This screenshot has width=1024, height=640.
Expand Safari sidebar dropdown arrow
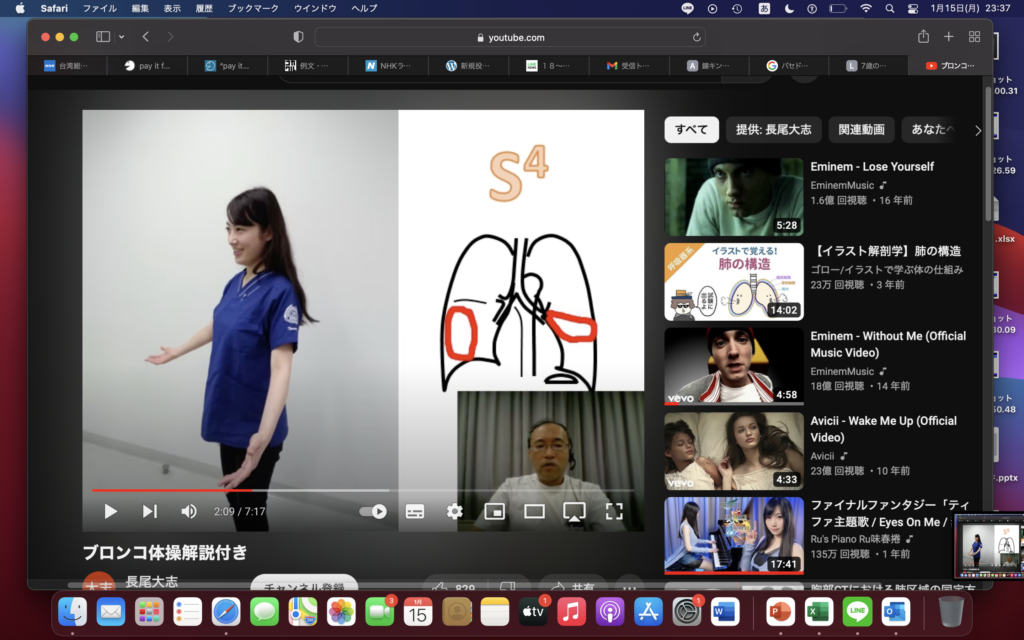click(x=122, y=37)
